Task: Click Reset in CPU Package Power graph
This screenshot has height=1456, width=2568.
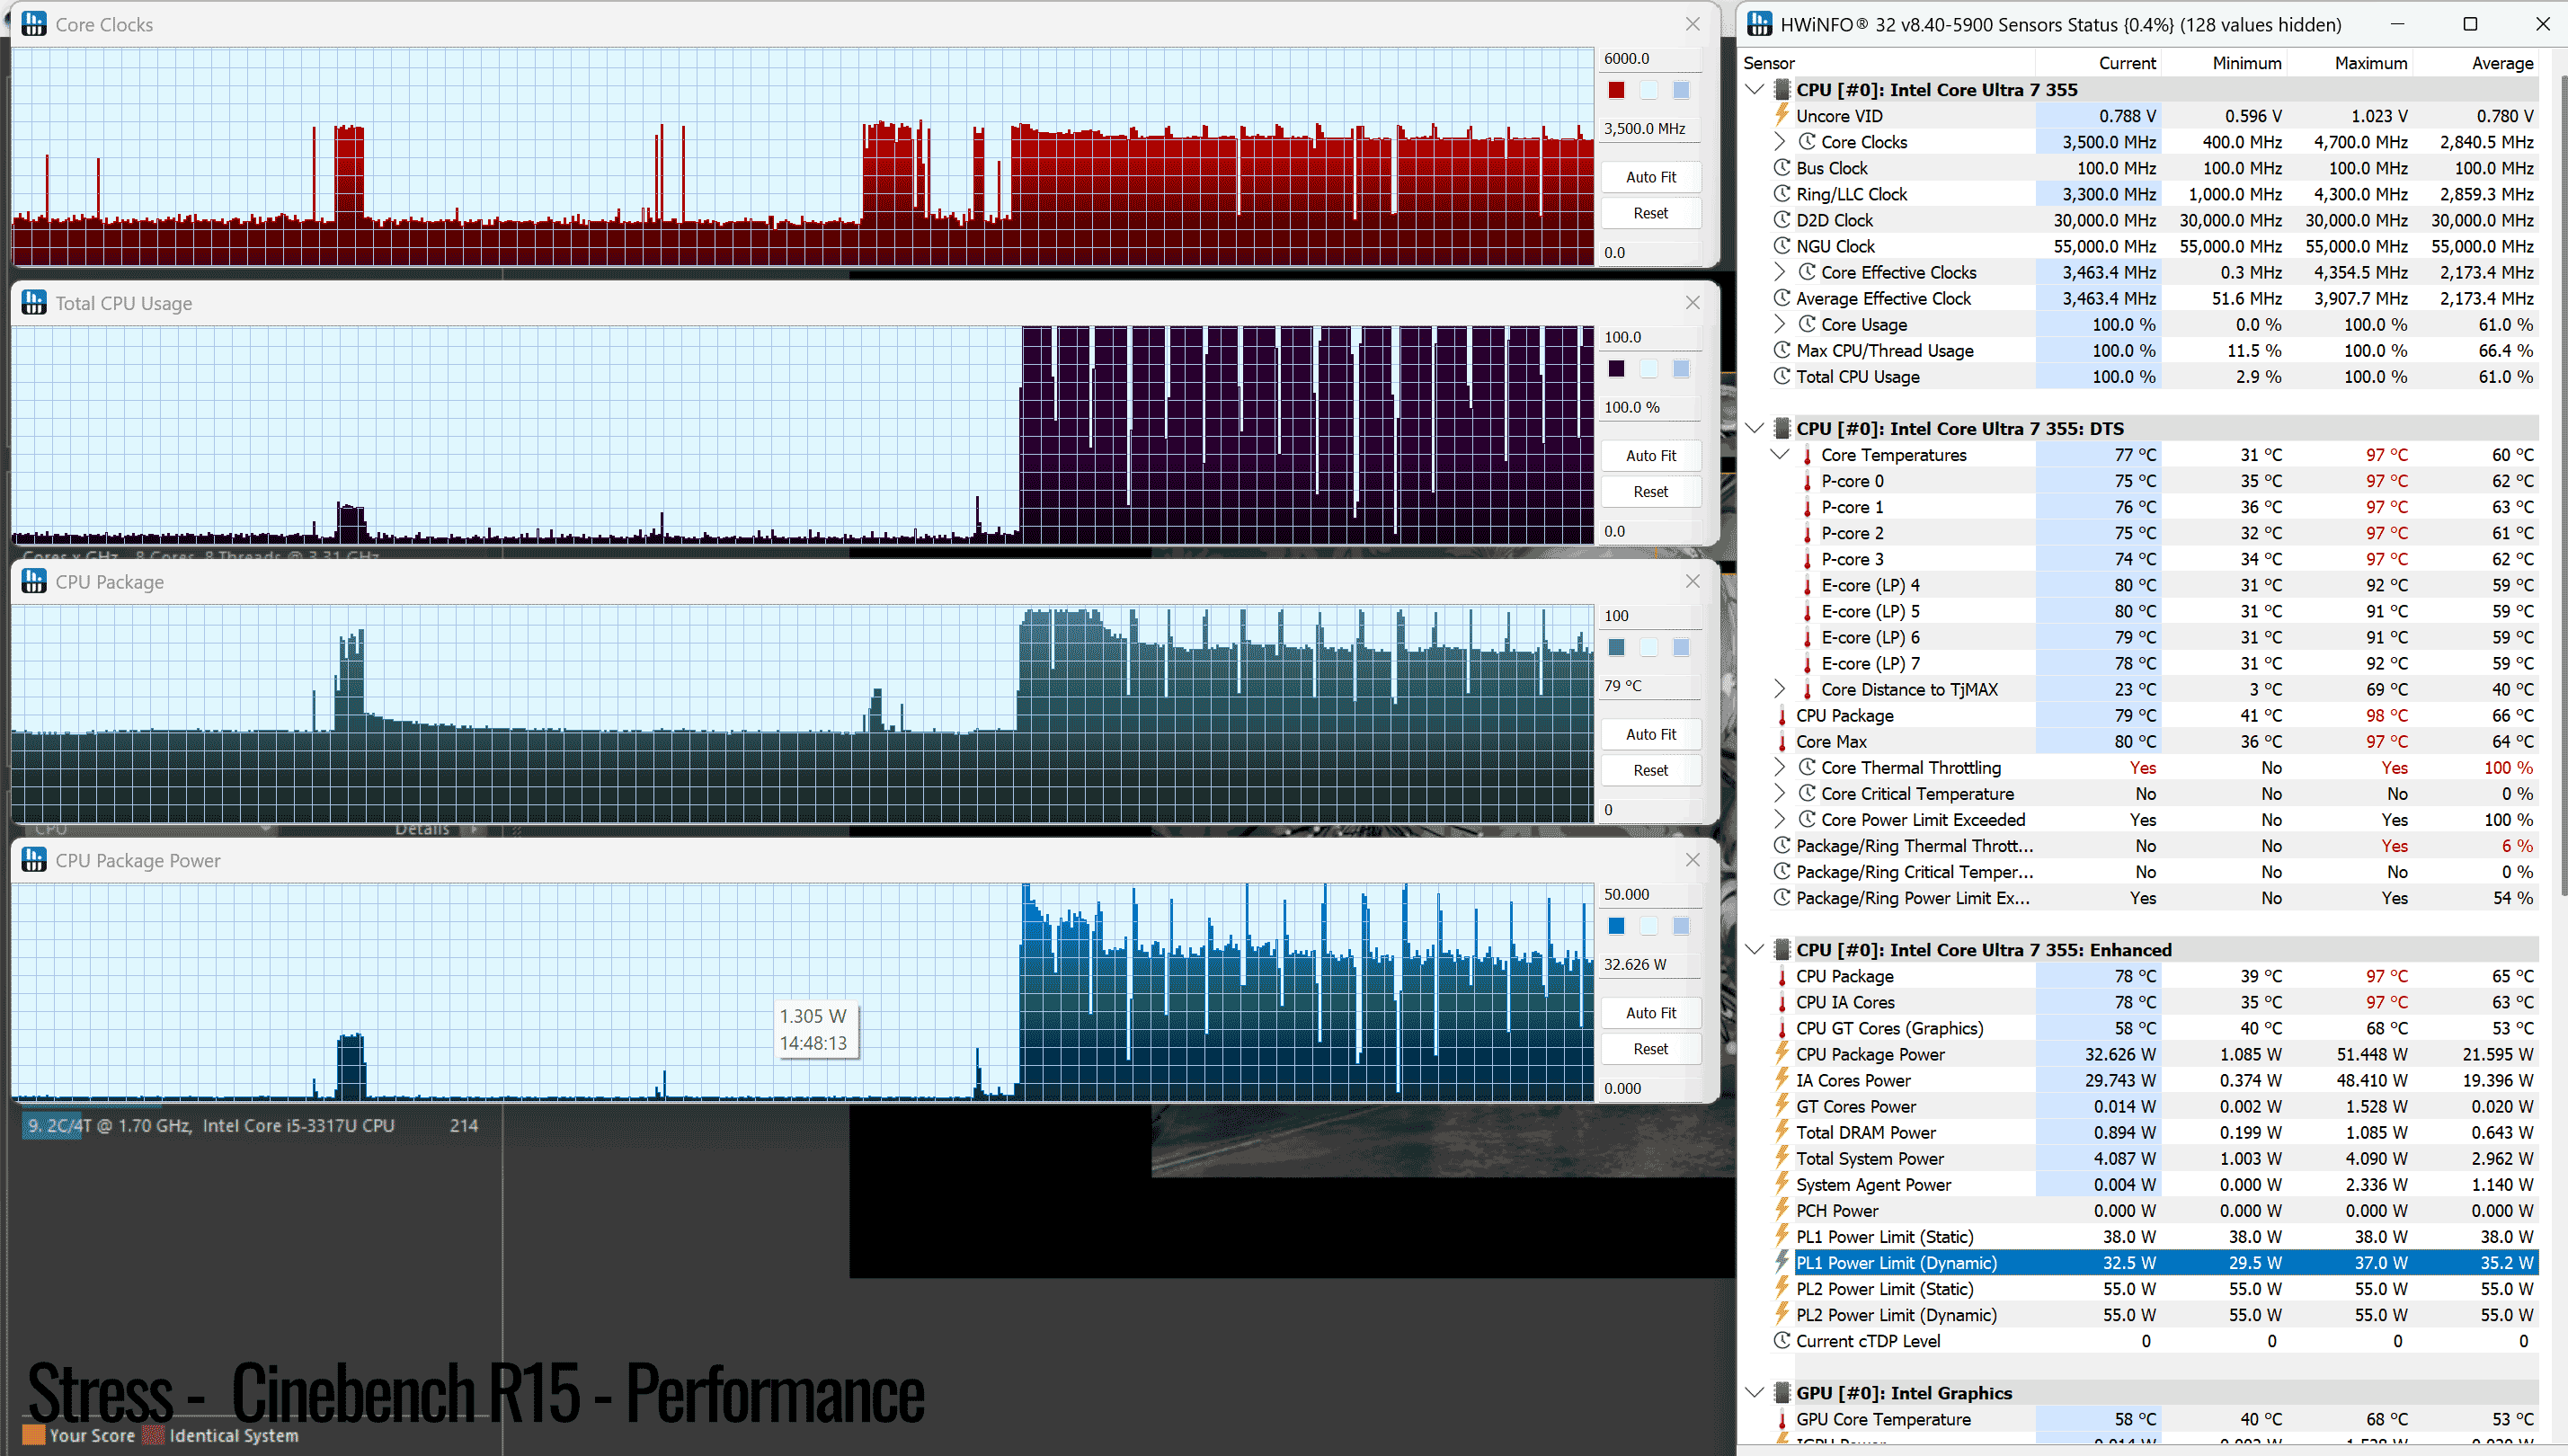Action: 1651,1049
